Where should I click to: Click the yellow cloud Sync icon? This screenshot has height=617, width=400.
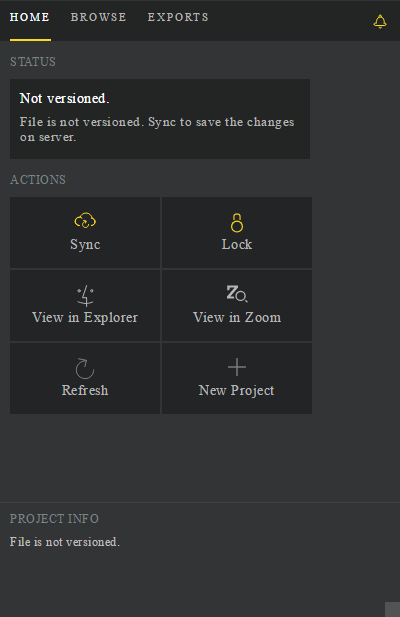(85, 221)
